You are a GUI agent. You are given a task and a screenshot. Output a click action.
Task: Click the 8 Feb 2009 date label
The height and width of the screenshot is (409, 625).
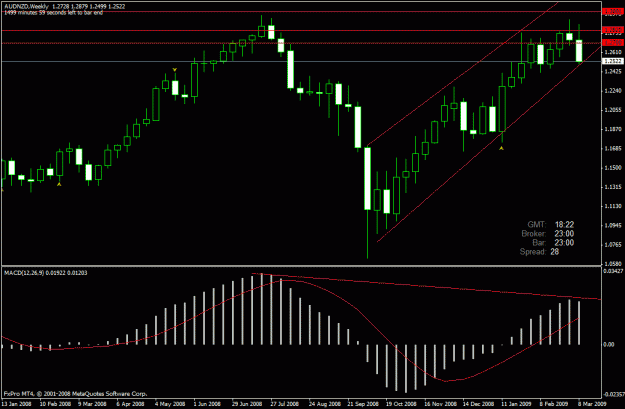click(554, 404)
